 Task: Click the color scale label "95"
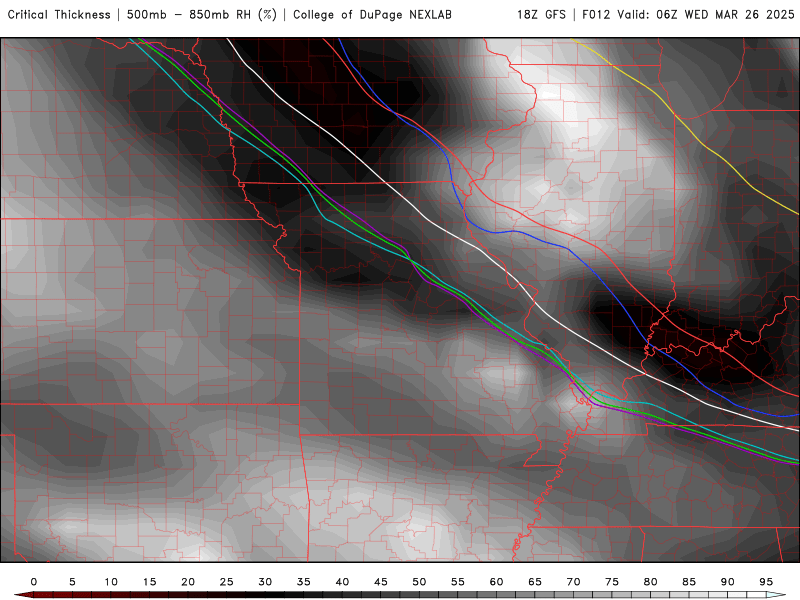point(766,582)
